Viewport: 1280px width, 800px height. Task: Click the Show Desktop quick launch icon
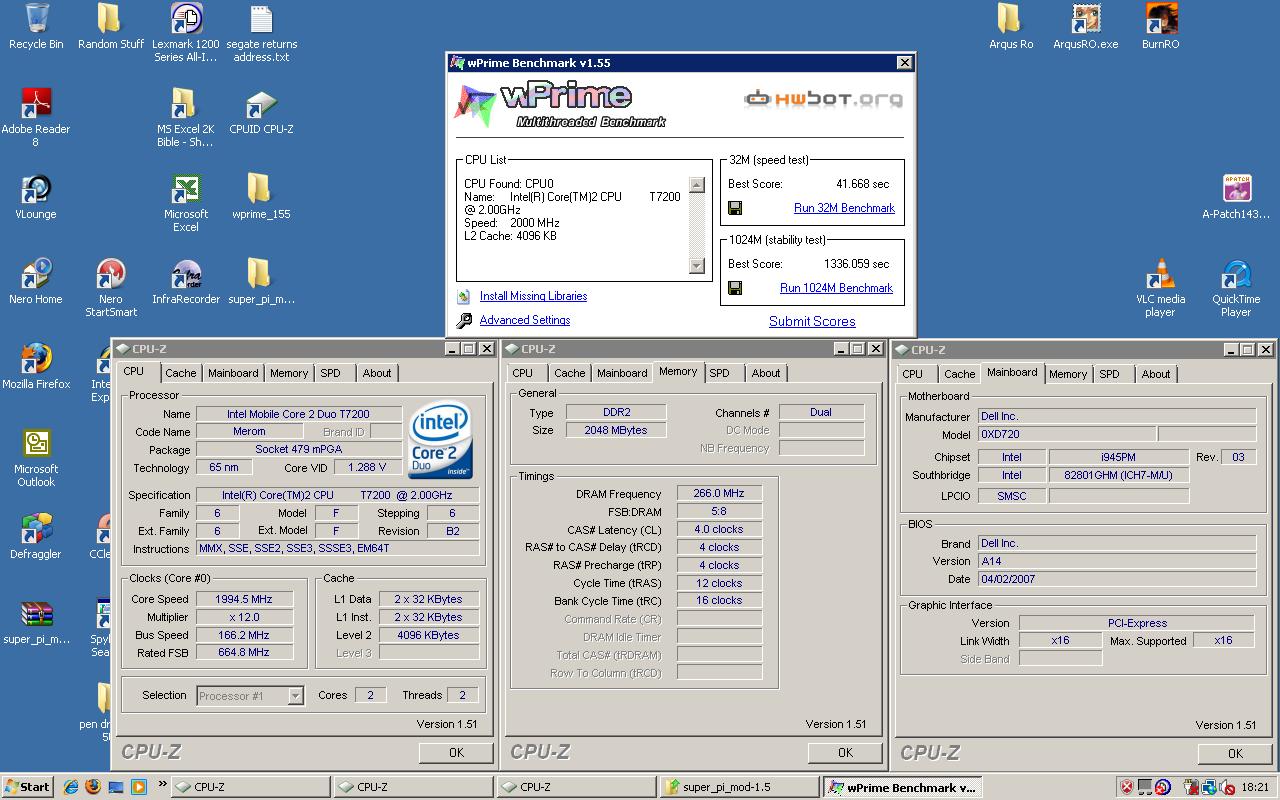pos(116,787)
